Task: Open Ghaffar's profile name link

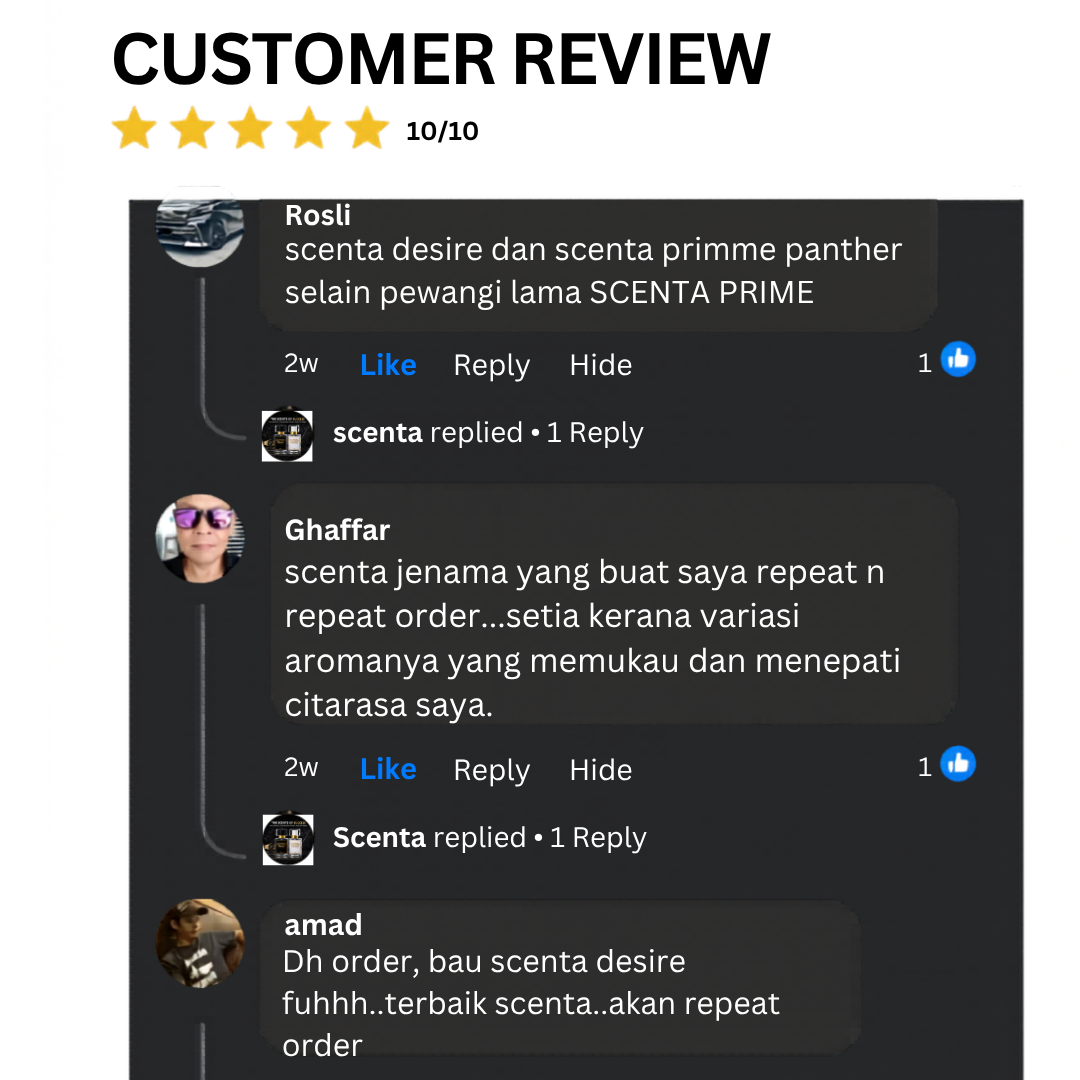Action: [337, 530]
